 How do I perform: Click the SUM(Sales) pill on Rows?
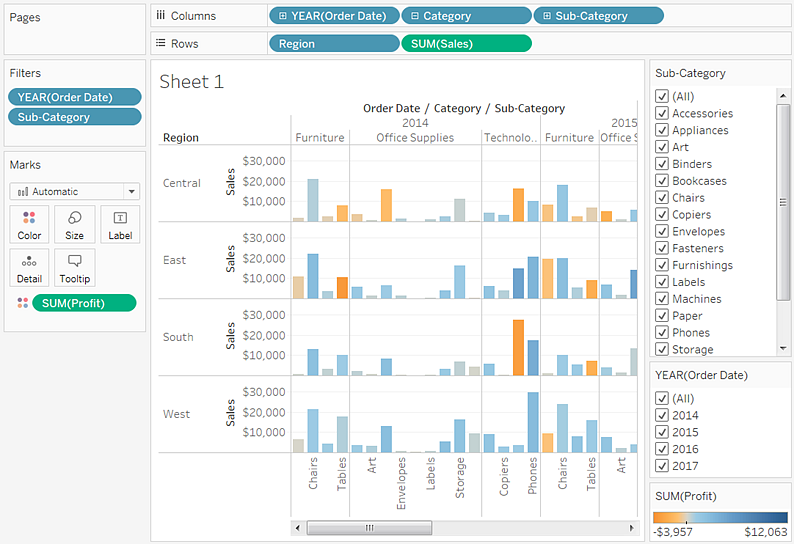pyautogui.click(x=466, y=43)
